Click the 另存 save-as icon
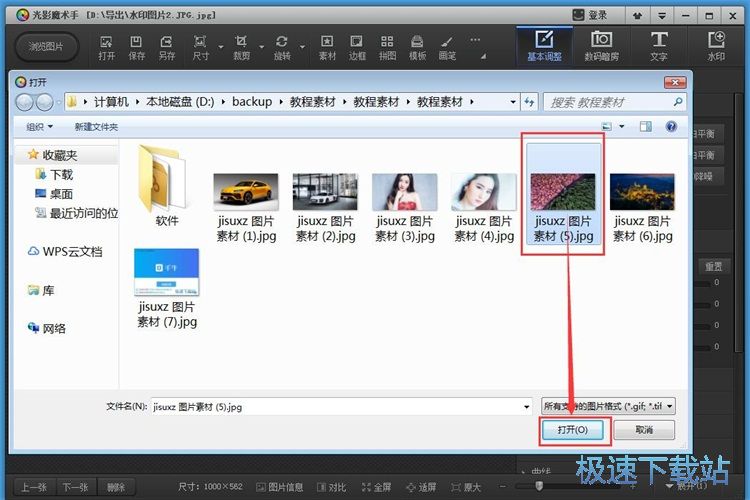The image size is (750, 500). point(166,48)
